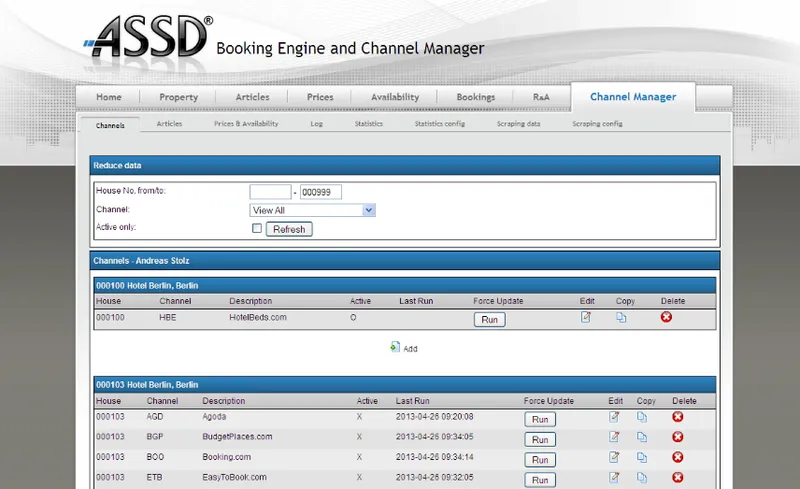Click the 000100 Hotel Berlin, Berlin header
The height and width of the screenshot is (489, 800).
(405, 285)
